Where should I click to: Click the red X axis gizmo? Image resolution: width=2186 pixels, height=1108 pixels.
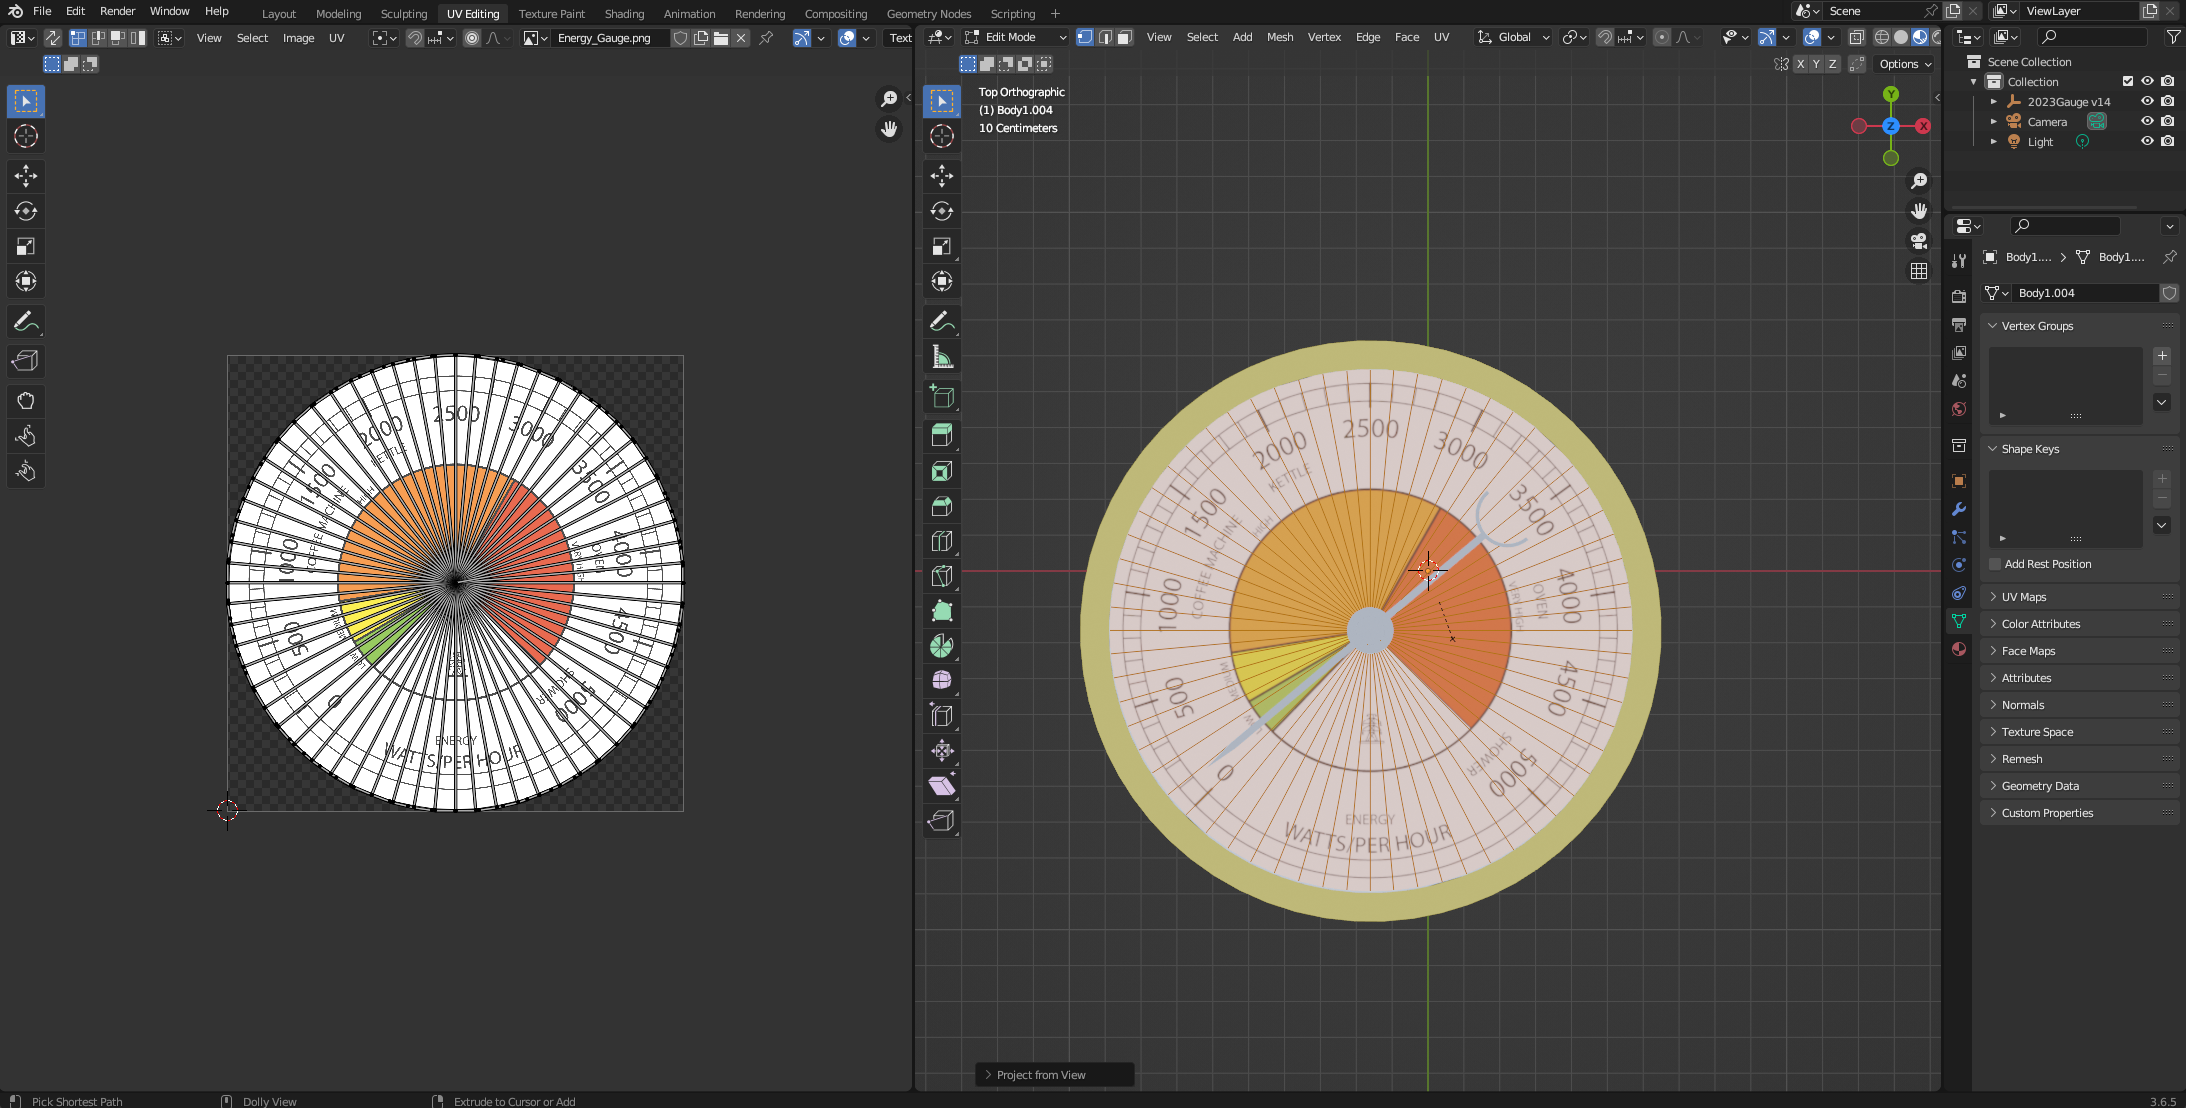1922,126
